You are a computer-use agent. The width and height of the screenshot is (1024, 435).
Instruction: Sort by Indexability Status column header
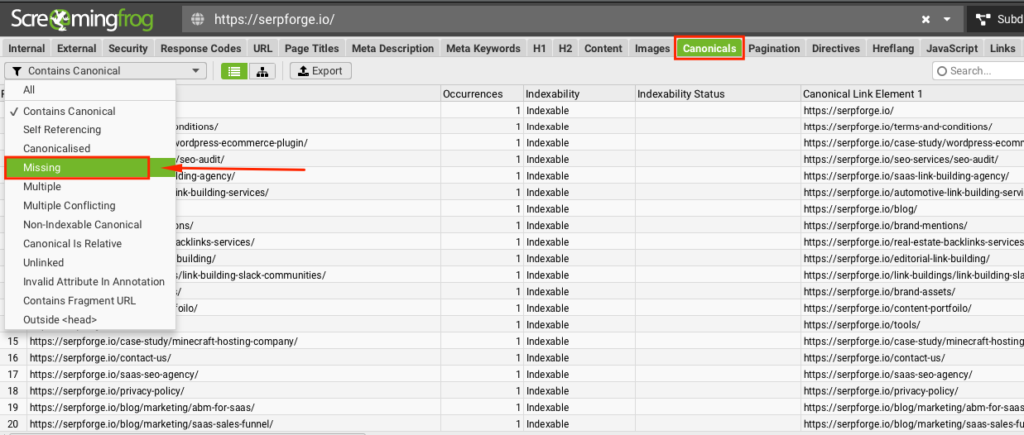pos(718,94)
